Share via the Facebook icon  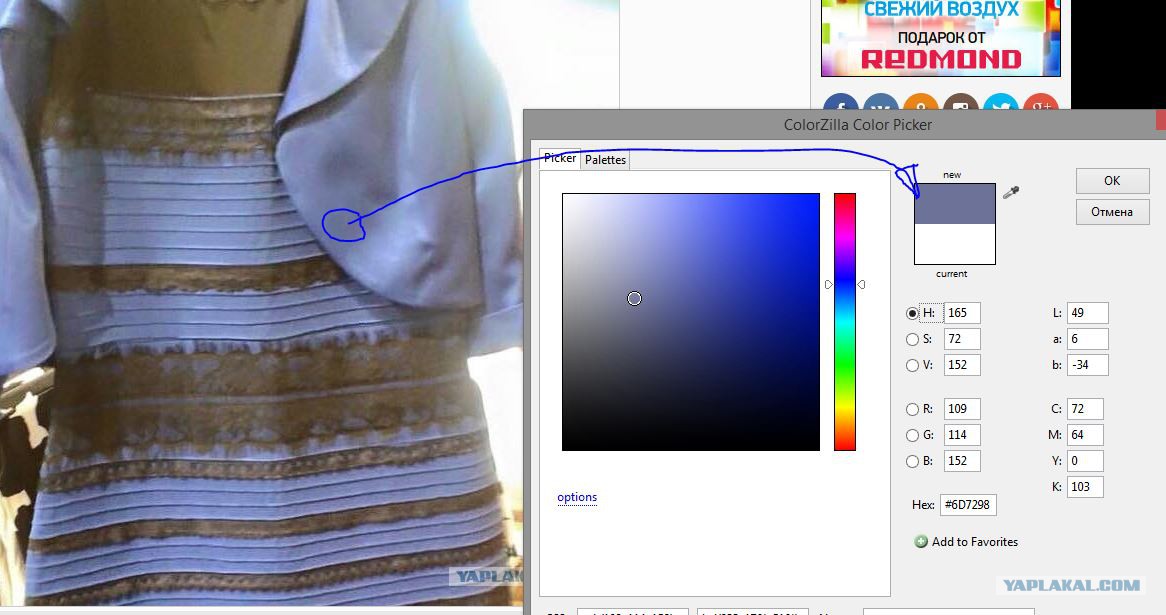point(841,105)
